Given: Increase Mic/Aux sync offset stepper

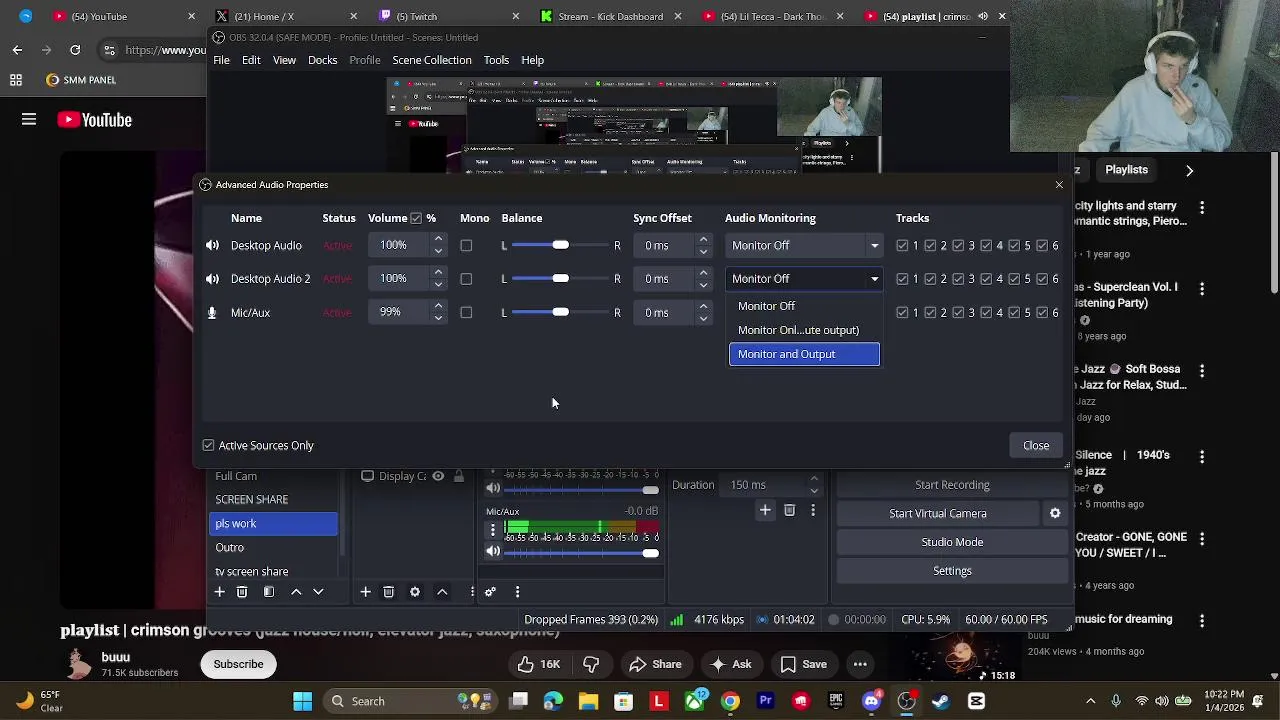Looking at the screenshot, I should 703,307.
